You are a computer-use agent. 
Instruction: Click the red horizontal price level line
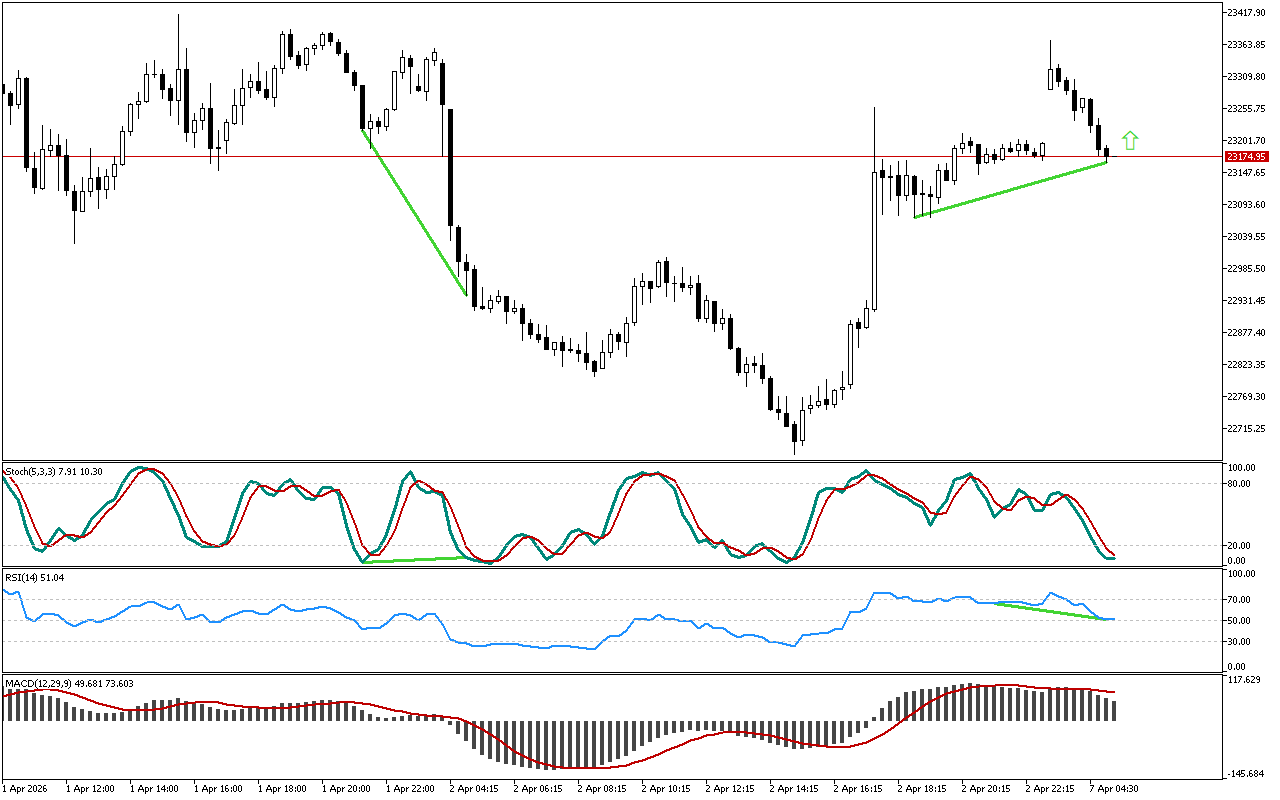(x=600, y=157)
